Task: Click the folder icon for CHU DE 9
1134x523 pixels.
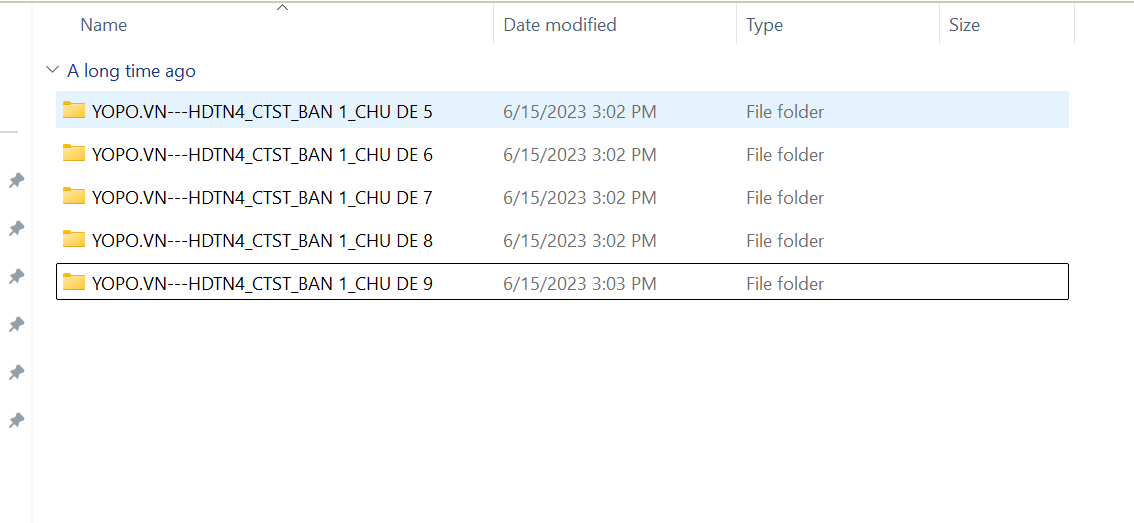Action: tap(73, 282)
